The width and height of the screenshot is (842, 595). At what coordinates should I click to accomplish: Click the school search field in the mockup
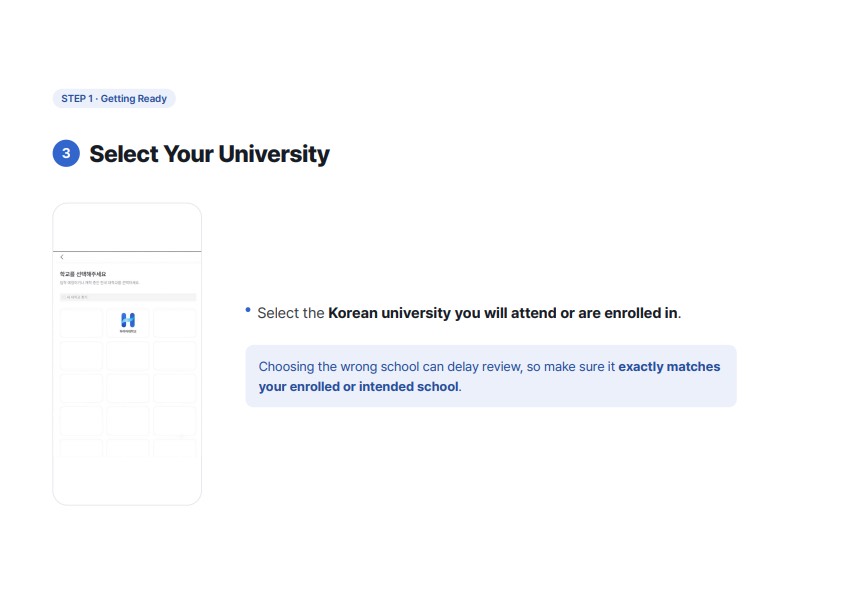tap(128, 297)
